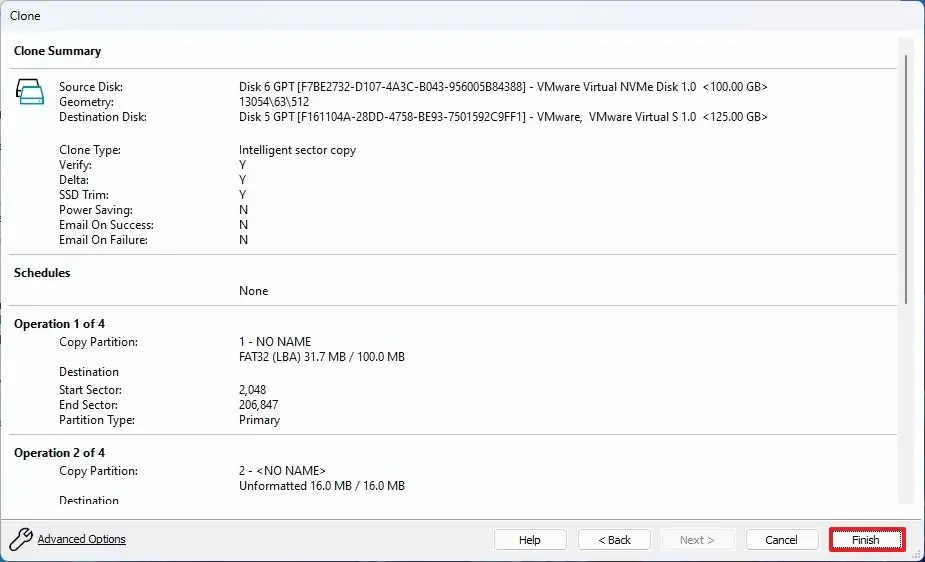Screen dimensions: 925x562
Task: Select FAT32 (LBA) 31.7 MB / 100.0 MB text
Action: [322, 357]
